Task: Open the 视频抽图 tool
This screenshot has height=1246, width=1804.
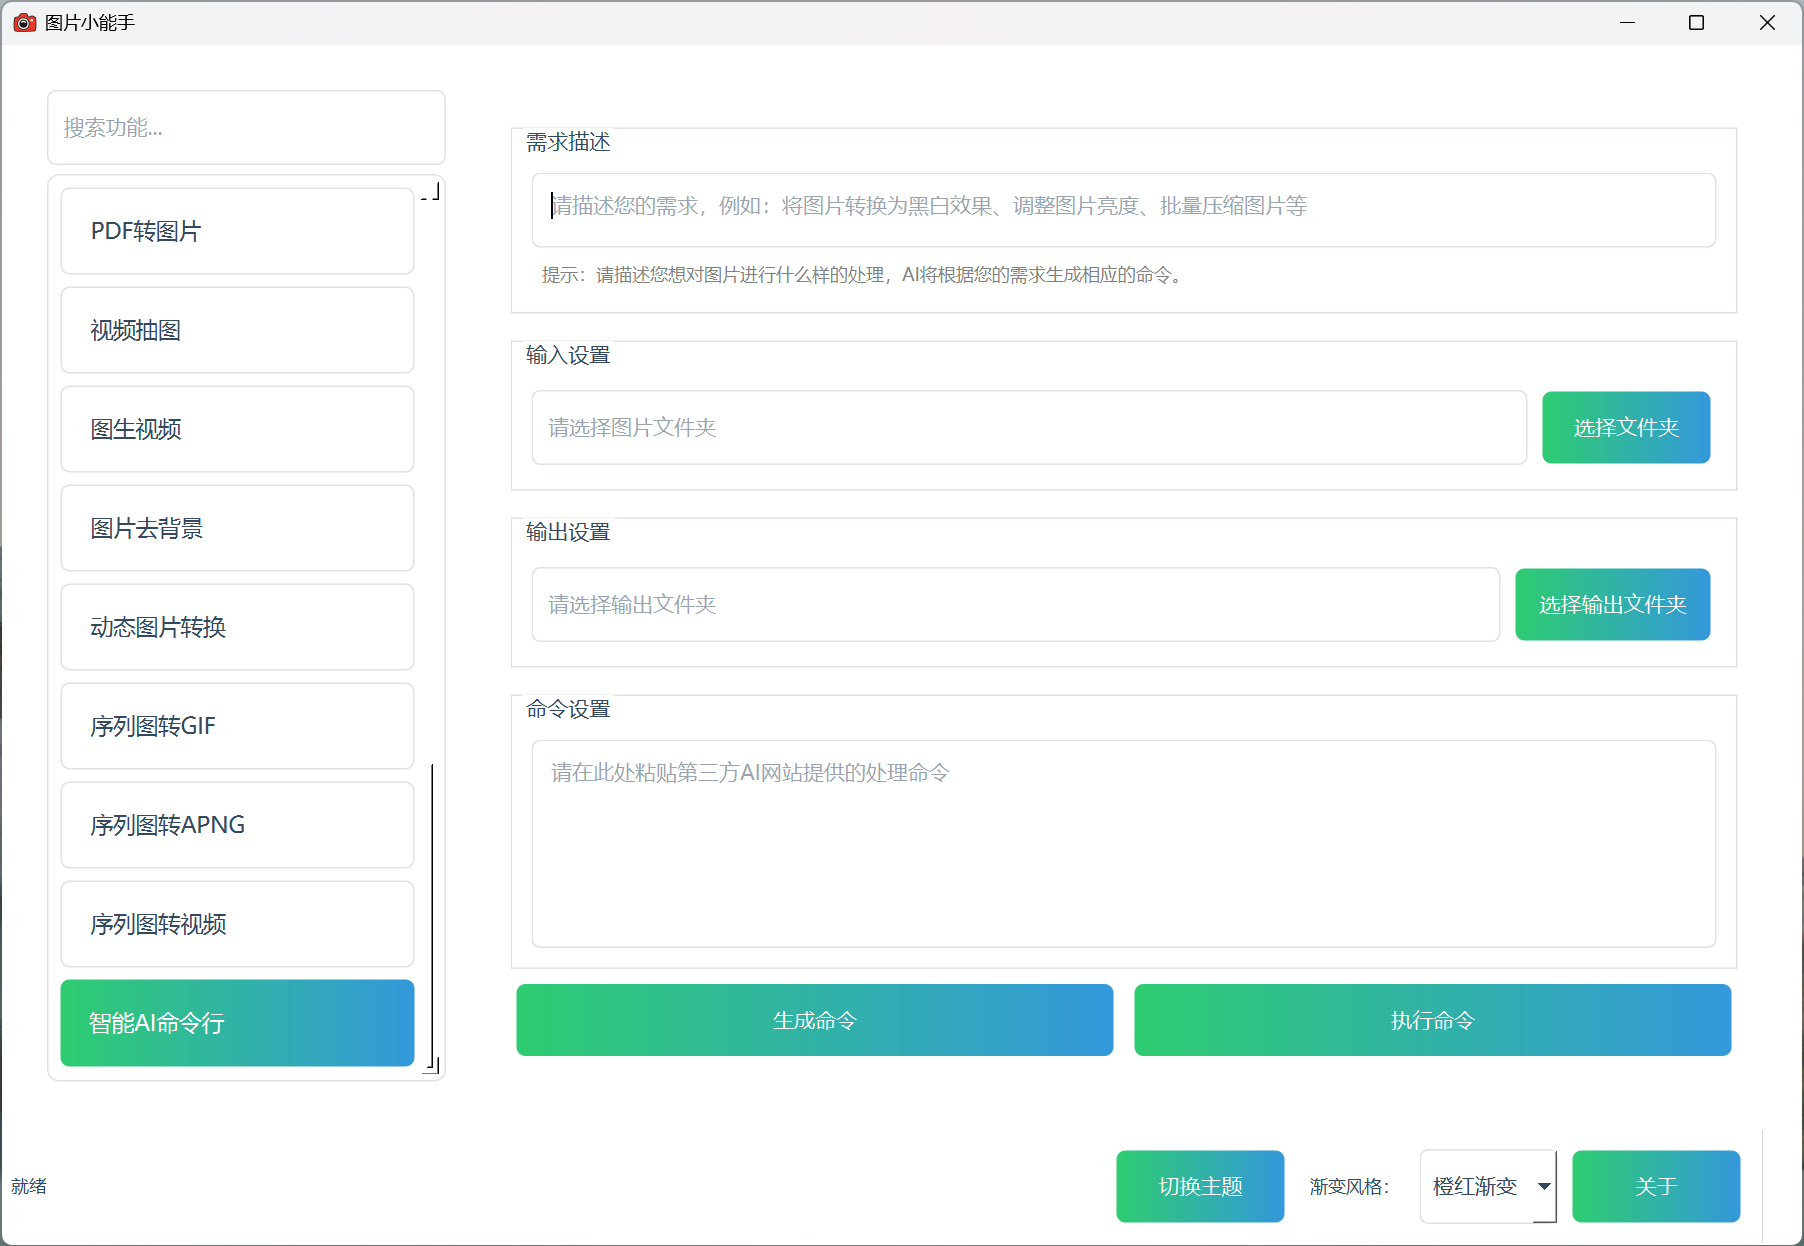Action: (237, 330)
